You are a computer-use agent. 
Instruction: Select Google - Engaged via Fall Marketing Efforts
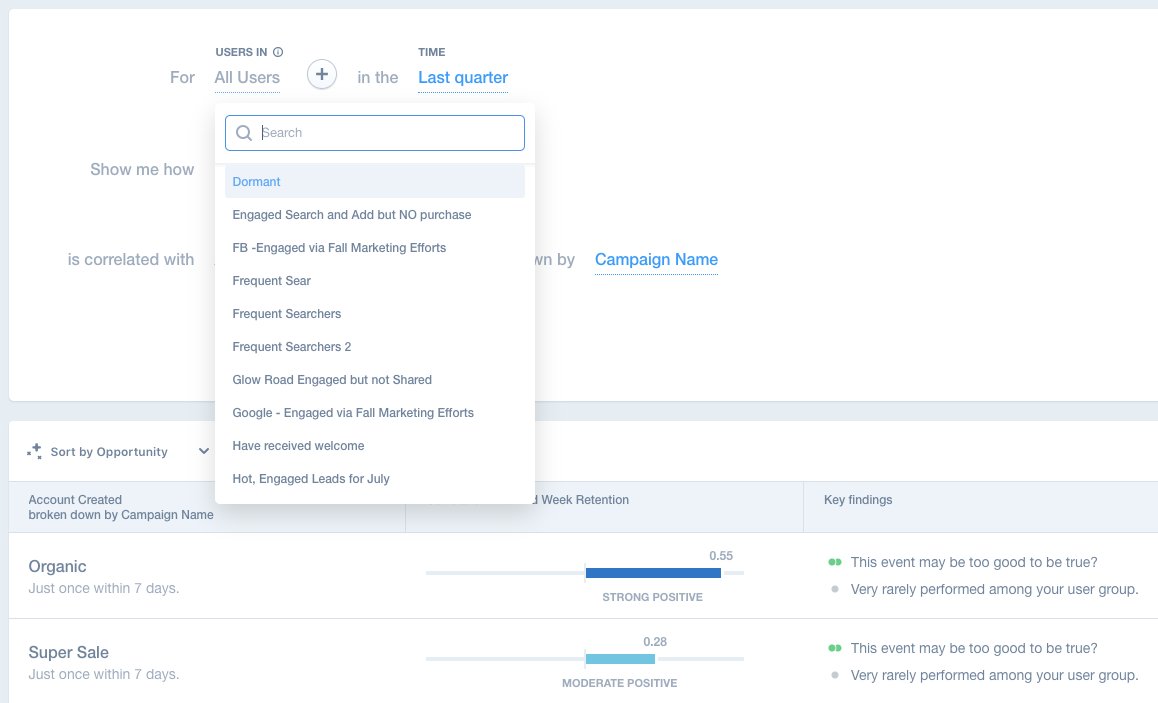tap(353, 412)
